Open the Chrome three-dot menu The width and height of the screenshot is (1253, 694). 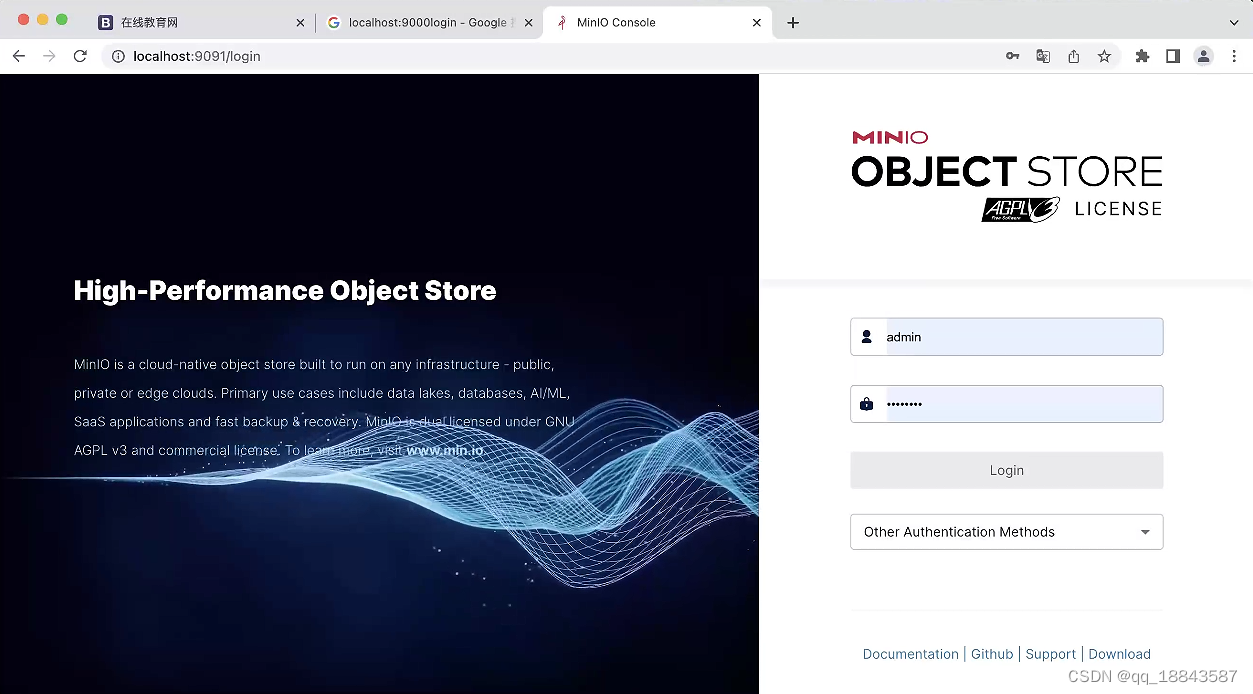click(x=1235, y=57)
